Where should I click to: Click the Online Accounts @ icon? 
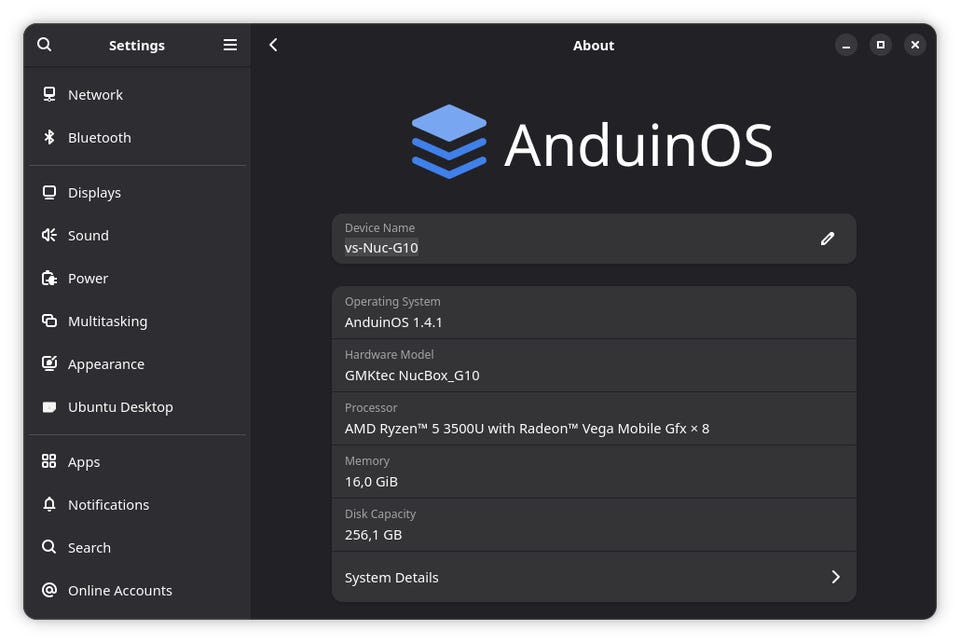pos(50,590)
